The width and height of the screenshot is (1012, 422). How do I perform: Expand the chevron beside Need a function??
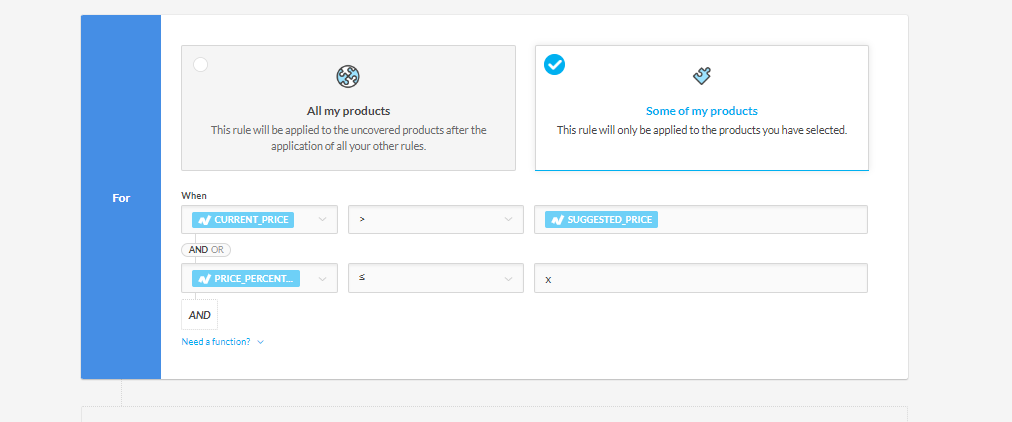coord(261,342)
